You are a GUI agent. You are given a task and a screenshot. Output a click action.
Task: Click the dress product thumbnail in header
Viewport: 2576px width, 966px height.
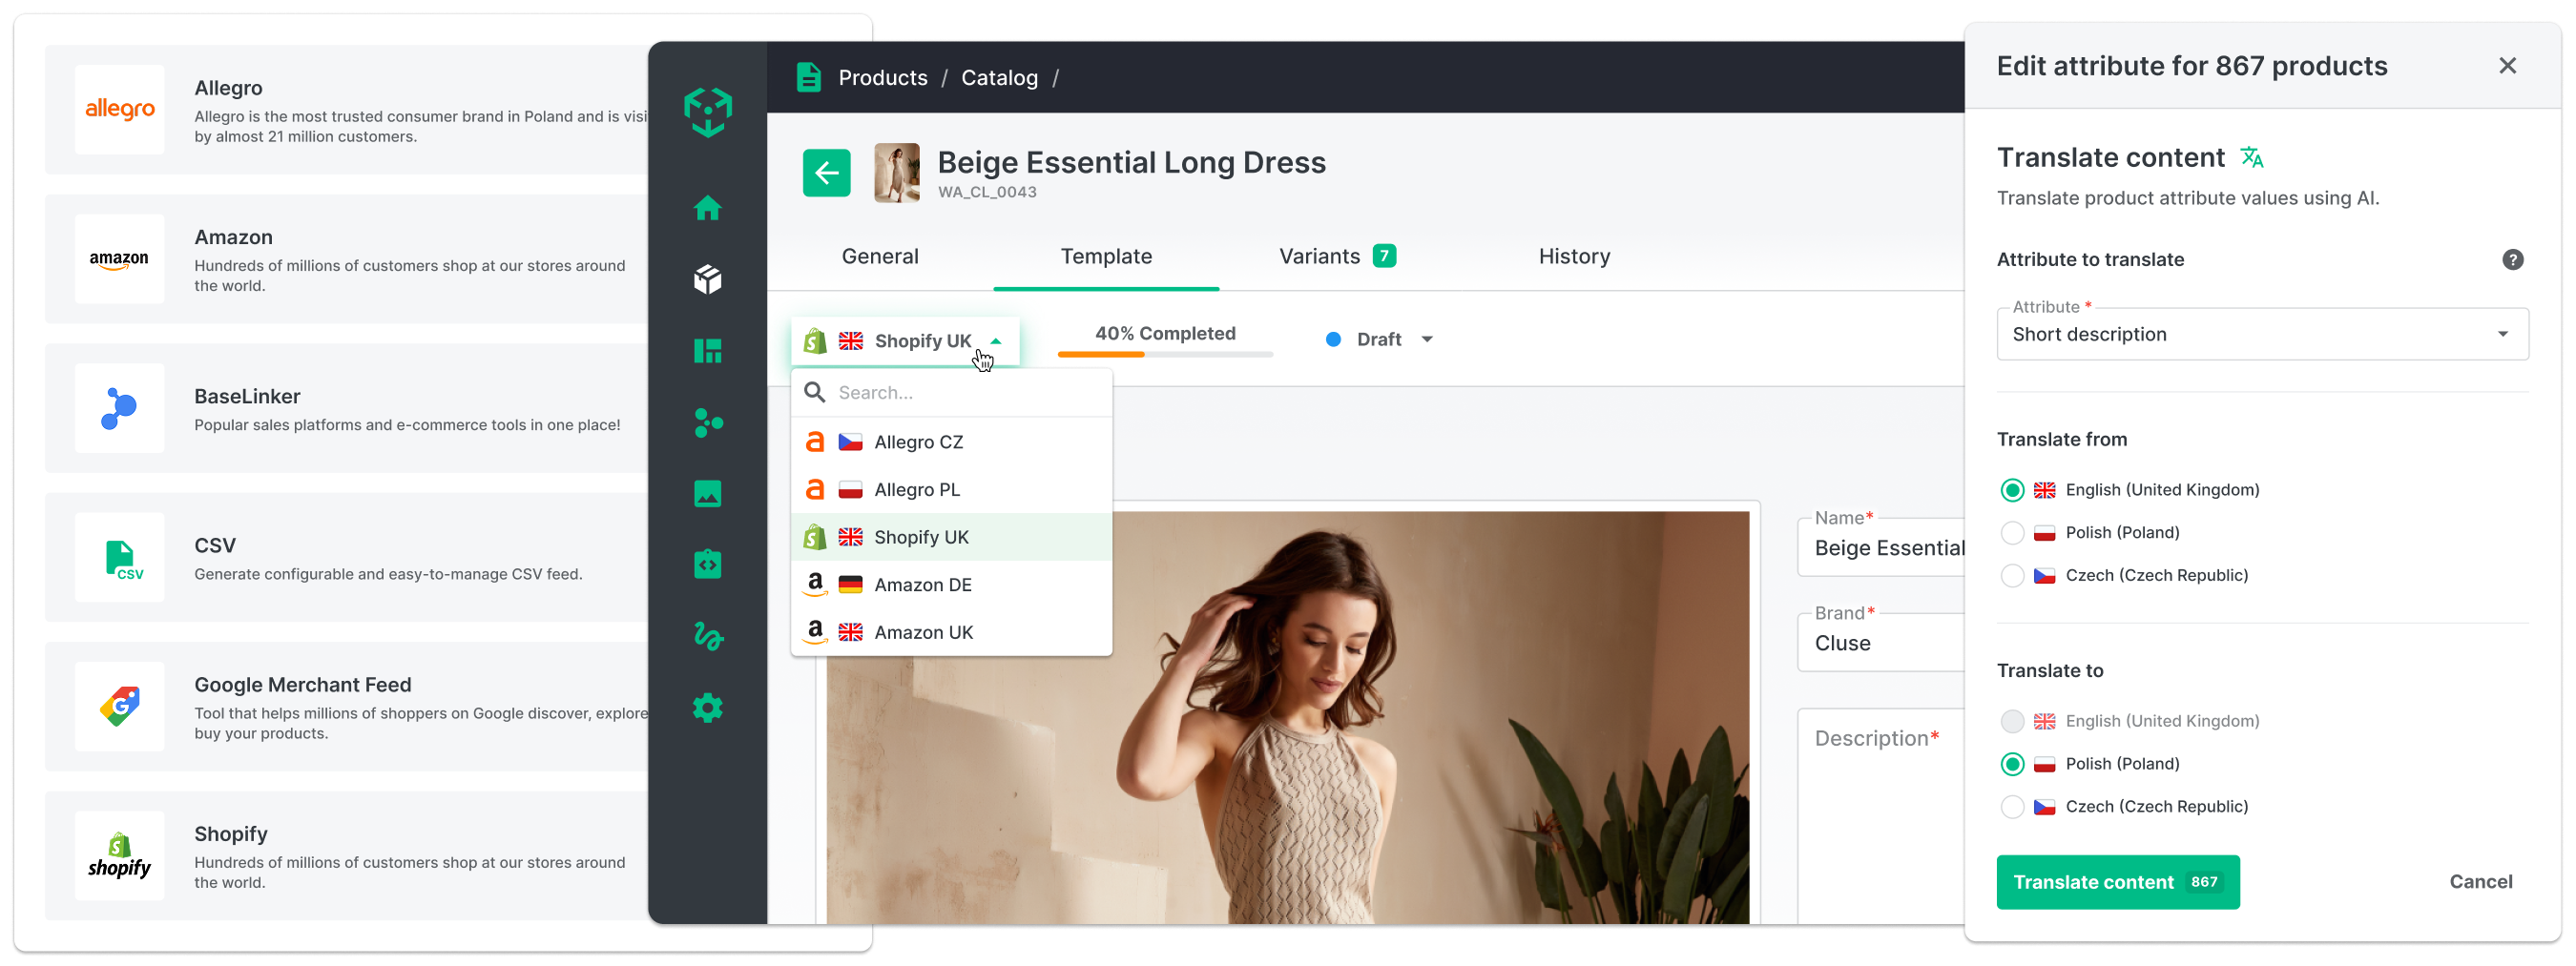(896, 173)
